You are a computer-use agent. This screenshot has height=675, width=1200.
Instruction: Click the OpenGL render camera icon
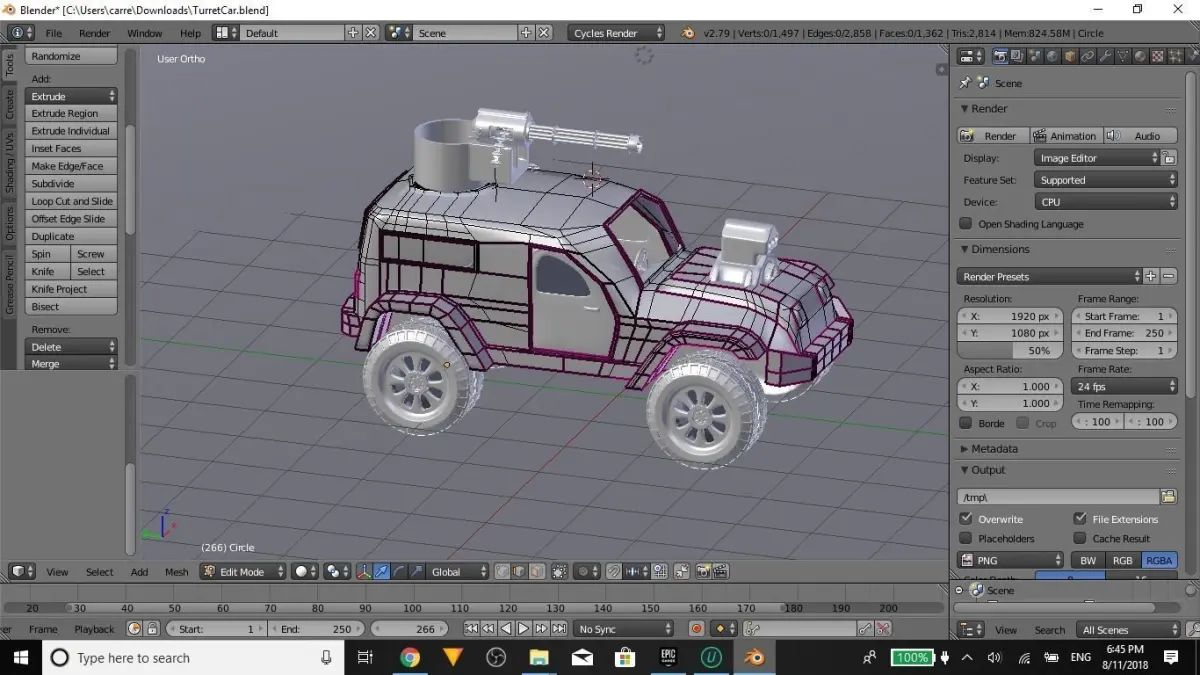pos(702,572)
